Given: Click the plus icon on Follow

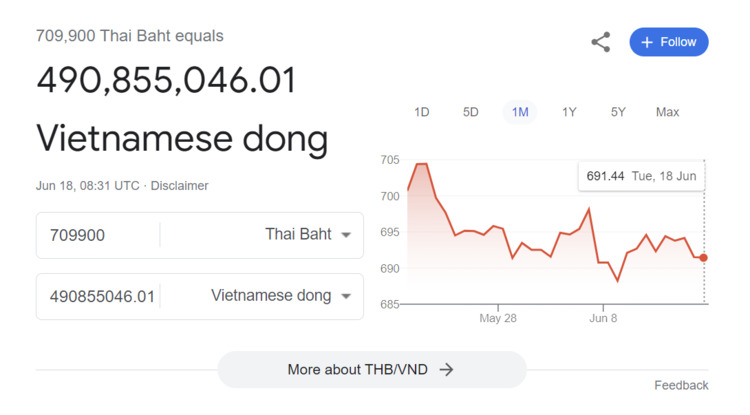Looking at the screenshot, I should pos(647,42).
